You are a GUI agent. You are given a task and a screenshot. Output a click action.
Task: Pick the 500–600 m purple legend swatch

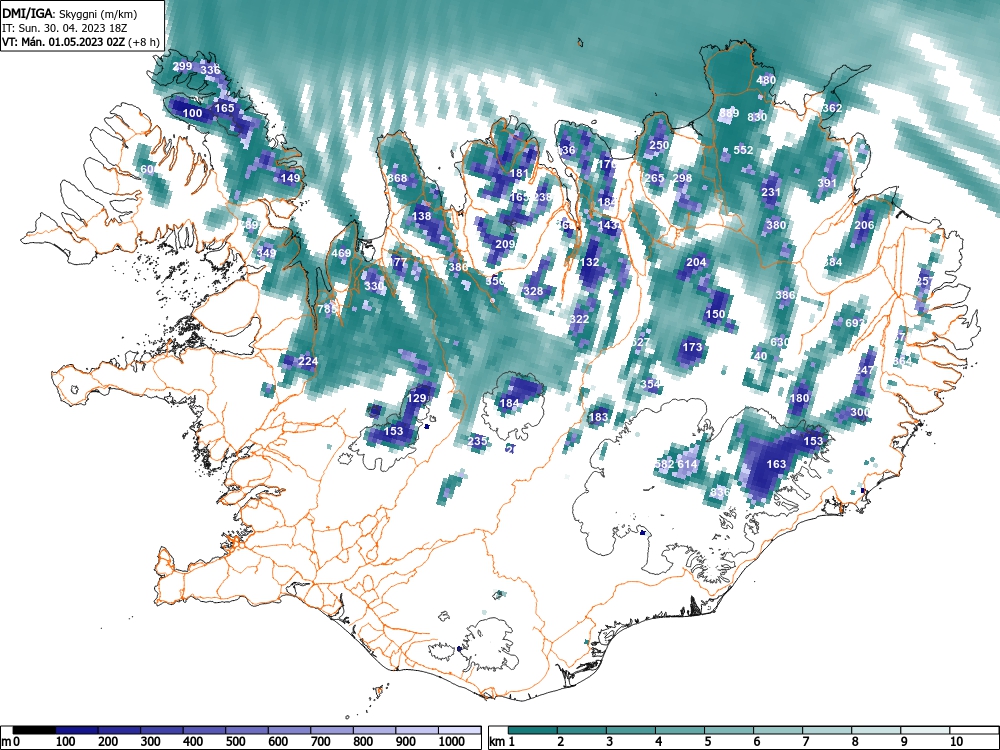pyautogui.click(x=247, y=730)
